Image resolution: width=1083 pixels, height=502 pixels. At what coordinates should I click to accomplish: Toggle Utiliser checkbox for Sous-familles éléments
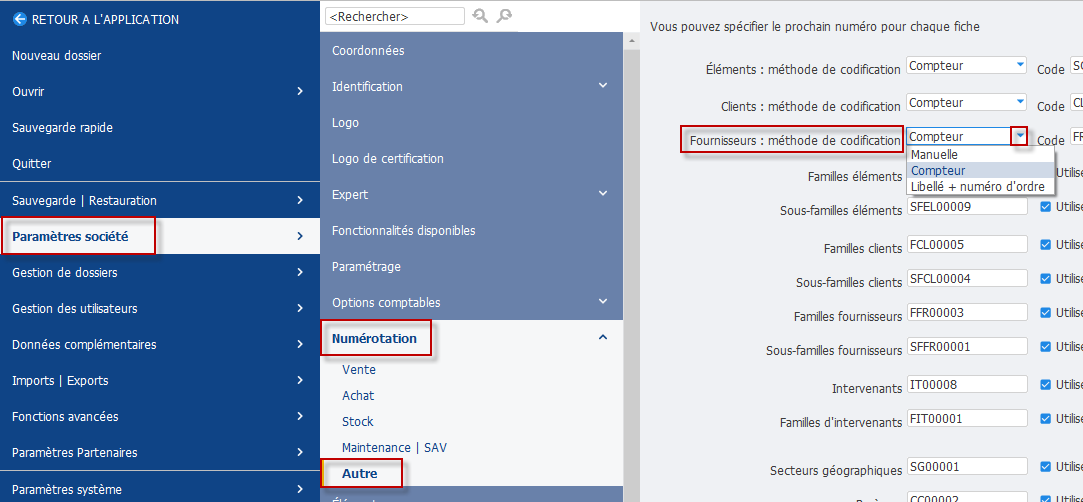[x=1046, y=206]
